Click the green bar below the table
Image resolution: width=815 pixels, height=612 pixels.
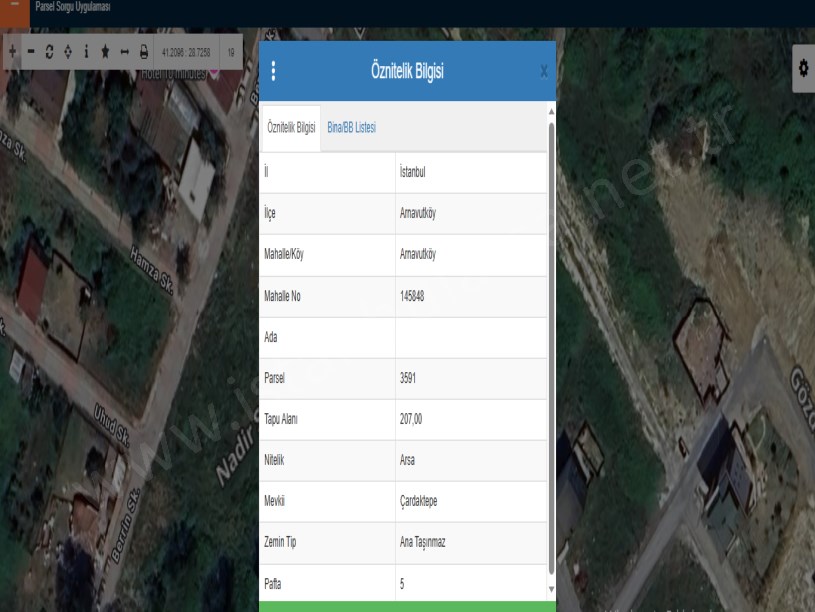click(x=407, y=606)
